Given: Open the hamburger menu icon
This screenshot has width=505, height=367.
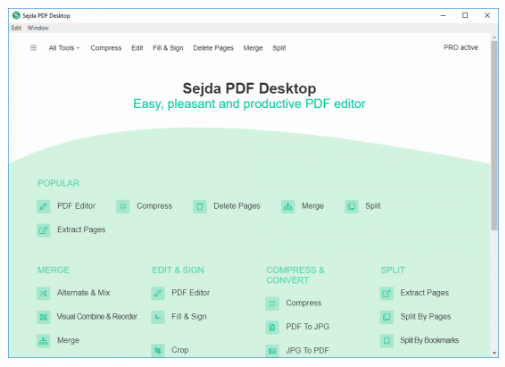Looking at the screenshot, I should pyautogui.click(x=33, y=48).
